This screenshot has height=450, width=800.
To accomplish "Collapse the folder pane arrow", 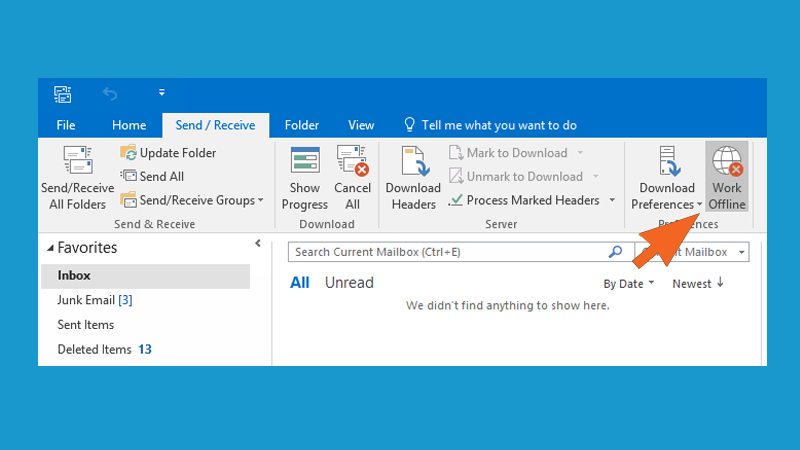I will click(258, 243).
